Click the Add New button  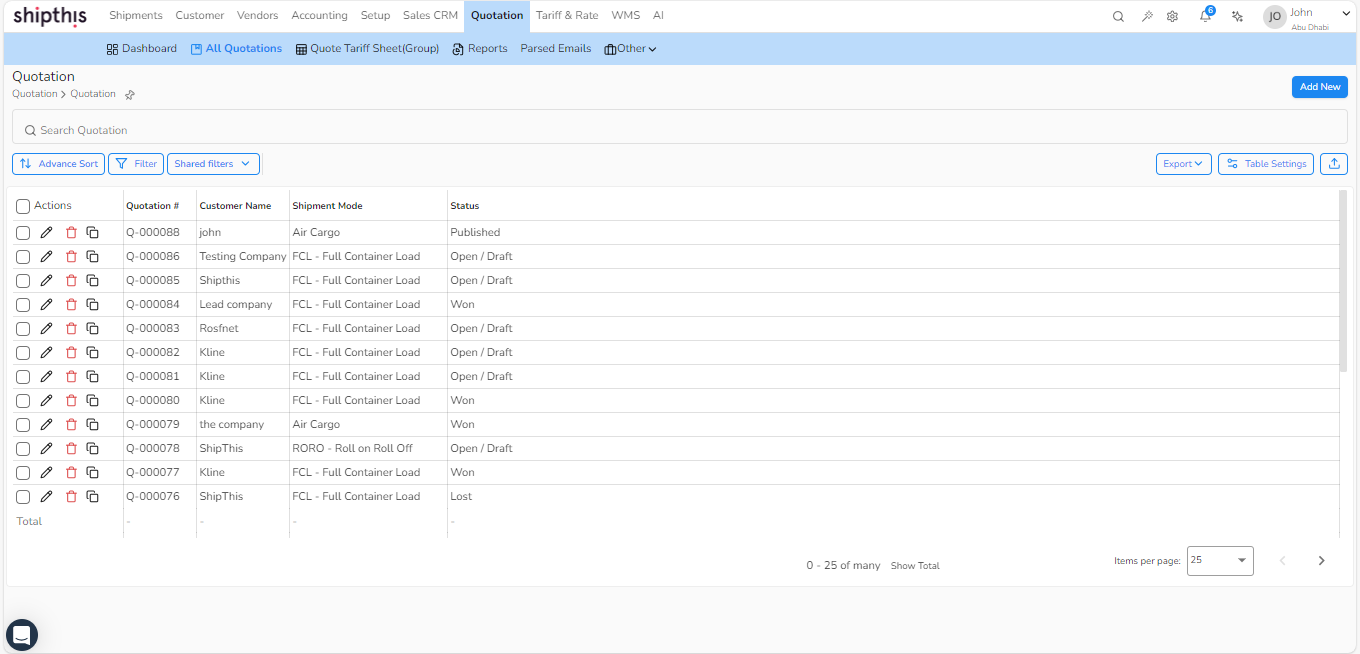pos(1319,87)
